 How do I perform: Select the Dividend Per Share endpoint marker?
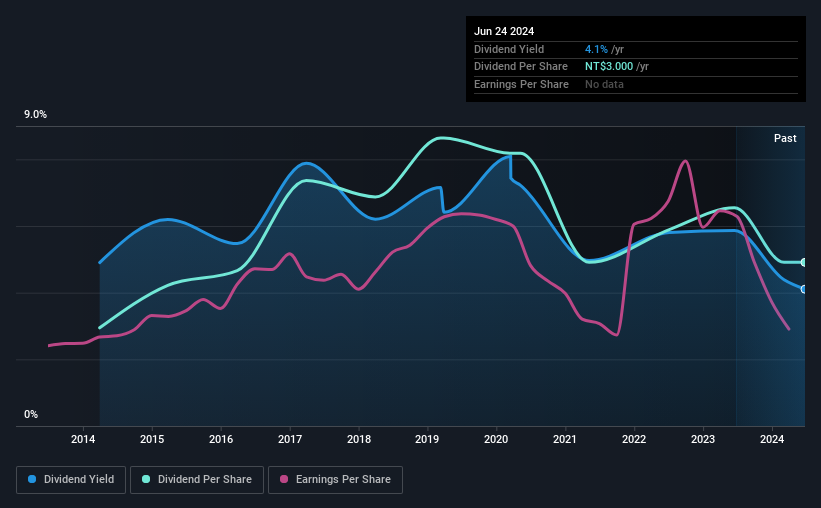click(804, 262)
